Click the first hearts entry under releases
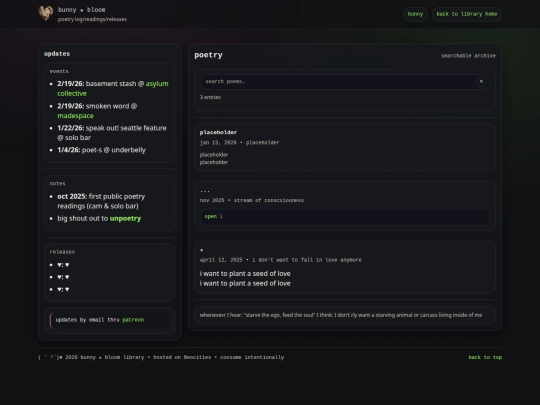The width and height of the screenshot is (540, 405). [63, 265]
